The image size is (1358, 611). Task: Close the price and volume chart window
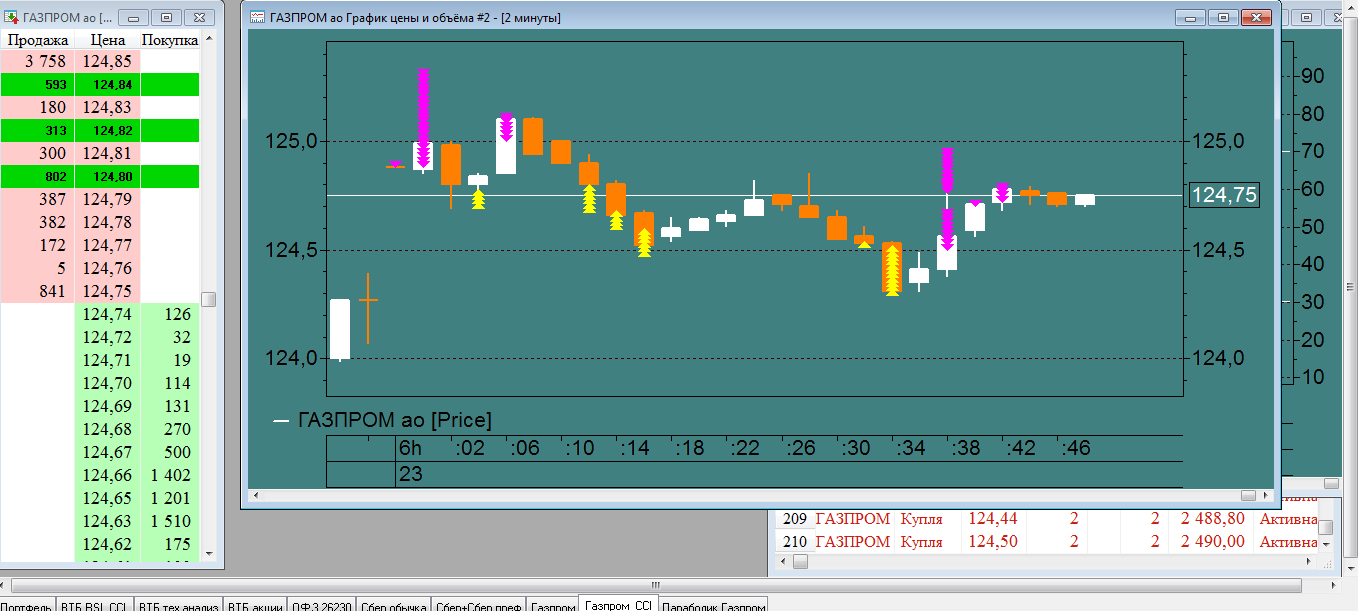tap(1254, 17)
